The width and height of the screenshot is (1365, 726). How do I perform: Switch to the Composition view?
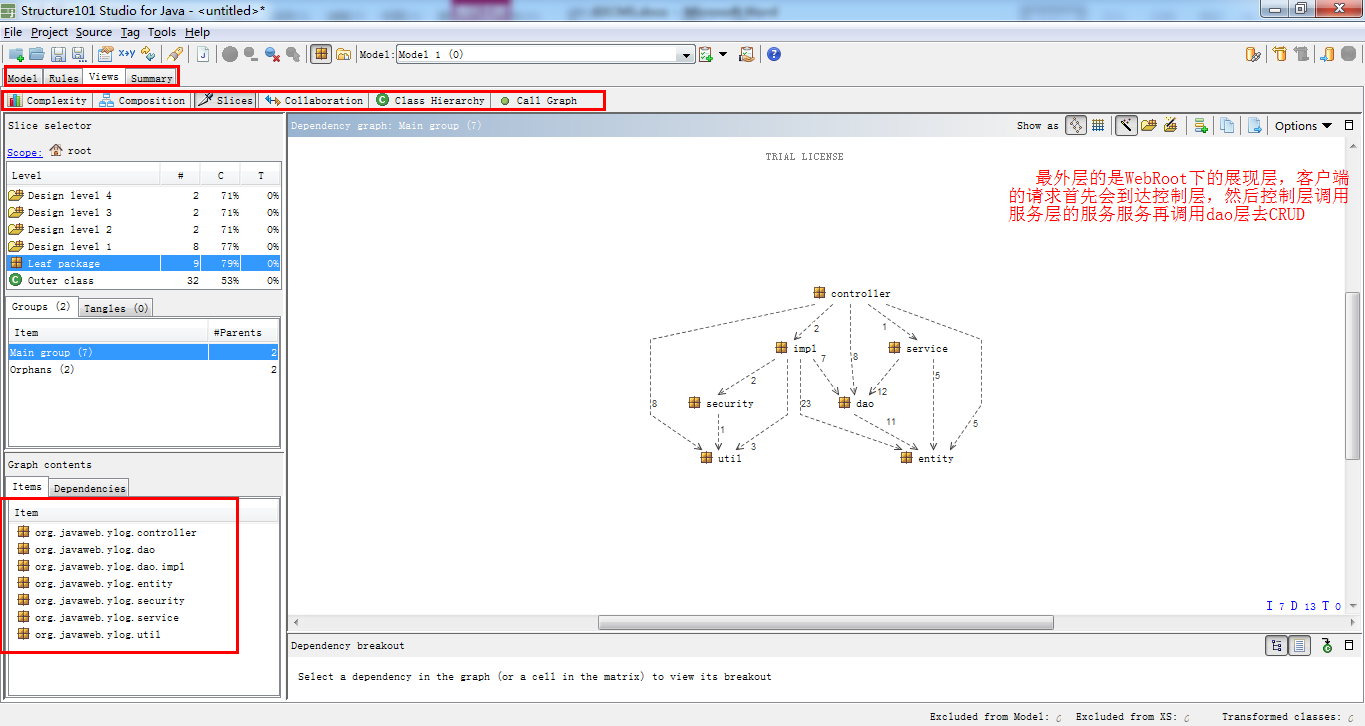[142, 100]
